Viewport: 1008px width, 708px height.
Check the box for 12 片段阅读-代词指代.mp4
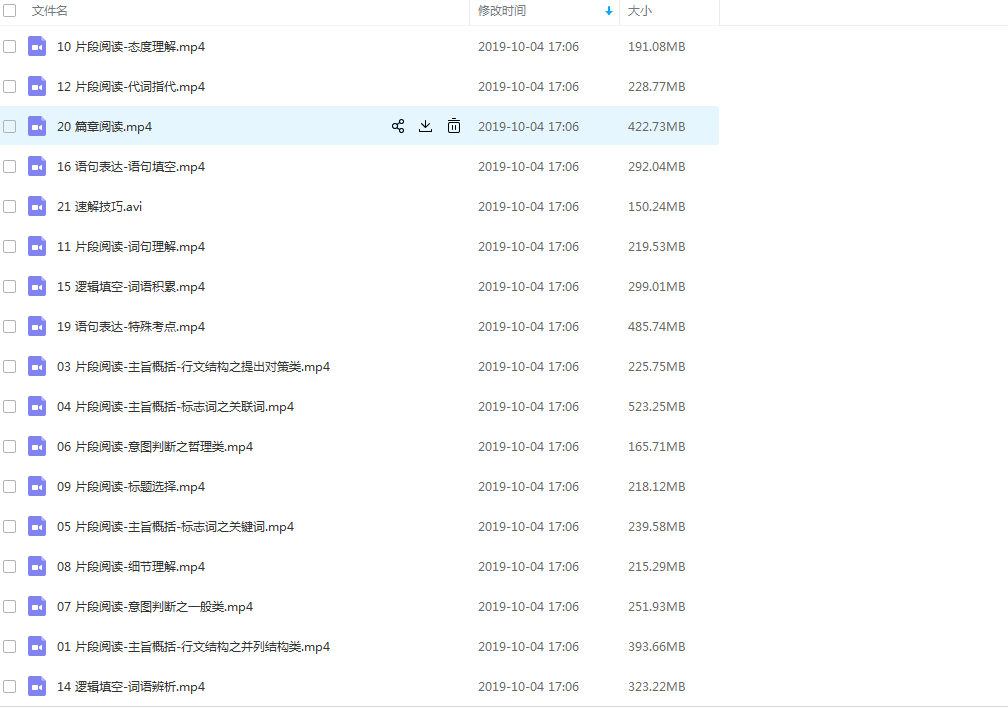pyautogui.click(x=10, y=86)
